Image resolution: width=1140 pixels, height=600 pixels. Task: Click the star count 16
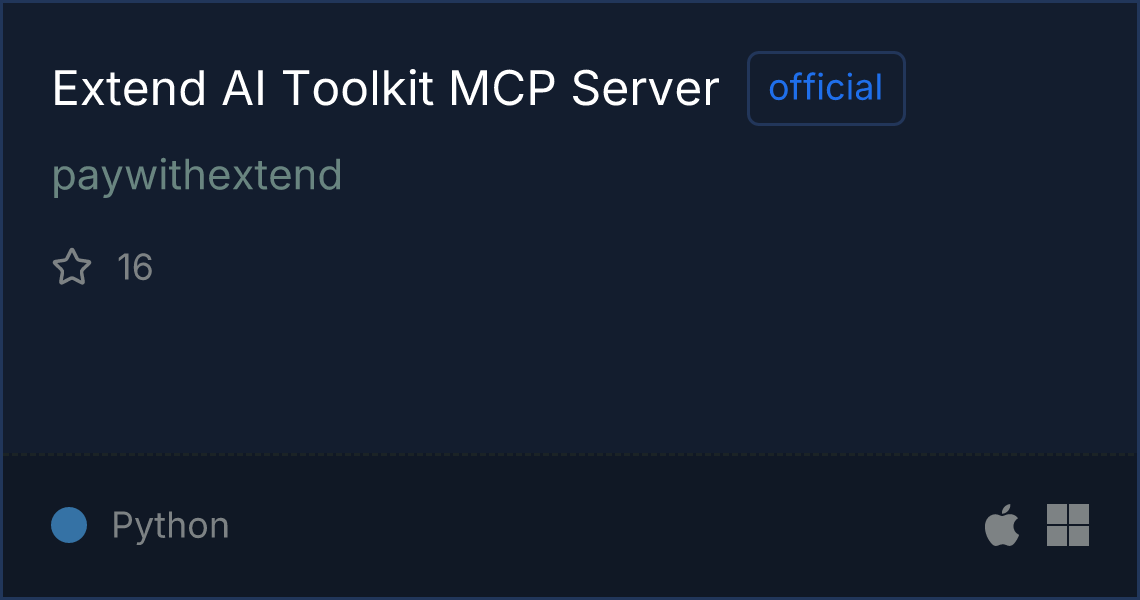coord(135,267)
